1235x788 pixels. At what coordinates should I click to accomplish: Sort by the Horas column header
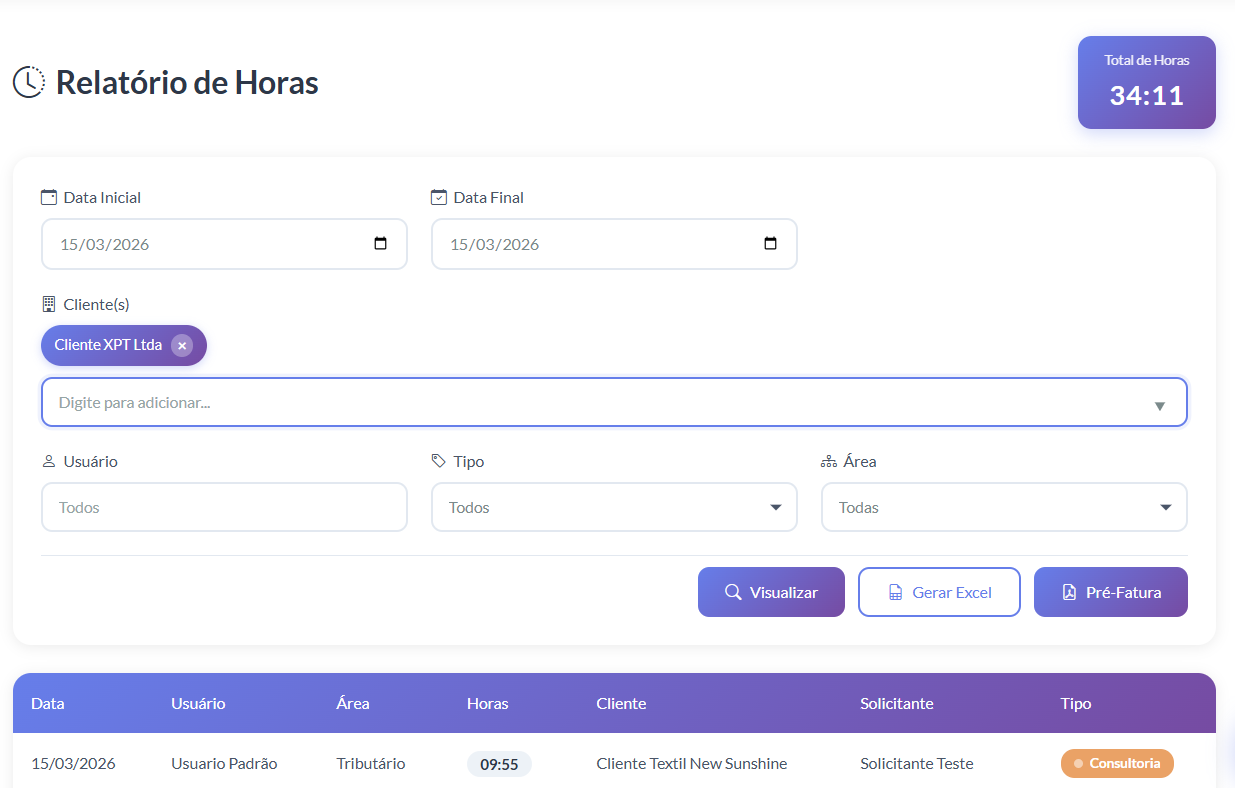click(x=487, y=703)
